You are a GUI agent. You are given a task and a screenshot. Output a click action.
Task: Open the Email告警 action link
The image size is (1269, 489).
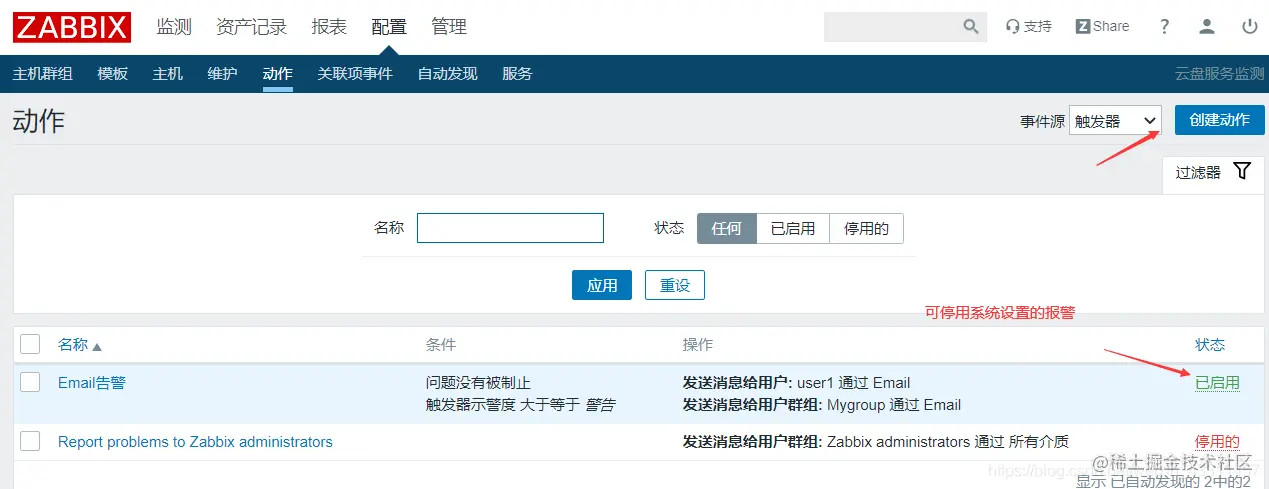point(92,382)
